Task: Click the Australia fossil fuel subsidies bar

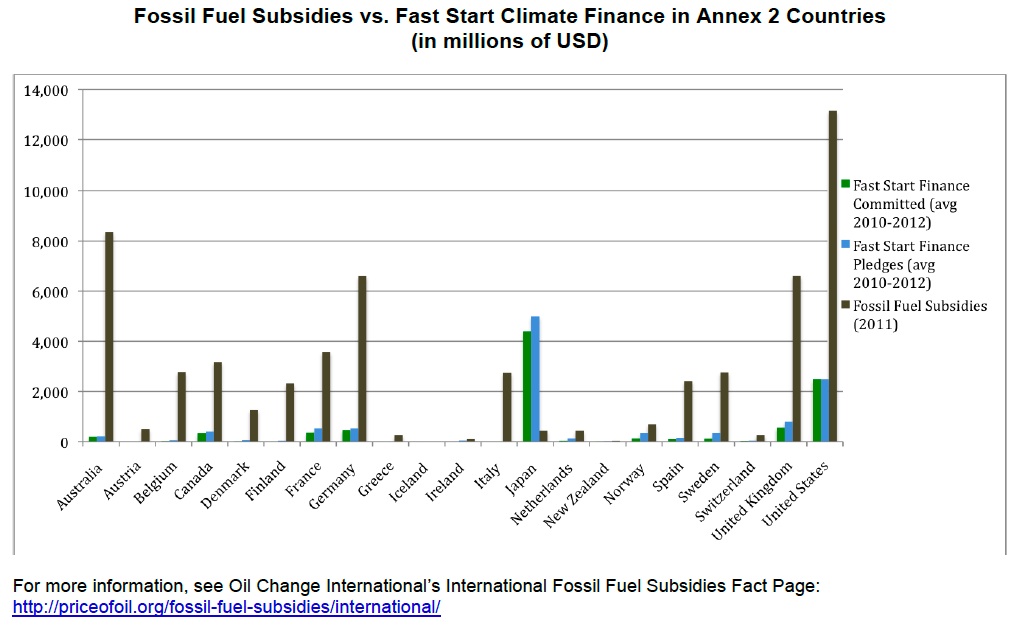Action: (x=109, y=337)
